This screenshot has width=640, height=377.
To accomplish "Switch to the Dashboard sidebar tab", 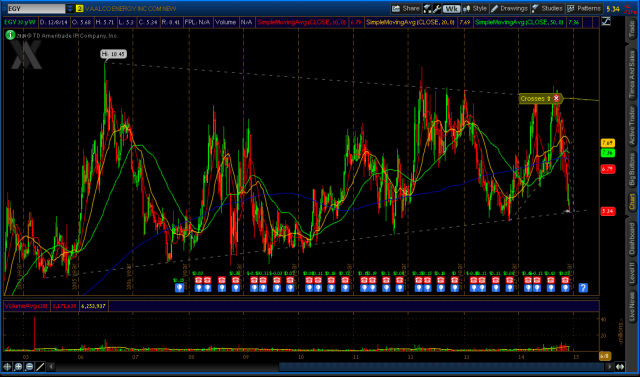I will (x=632, y=239).
